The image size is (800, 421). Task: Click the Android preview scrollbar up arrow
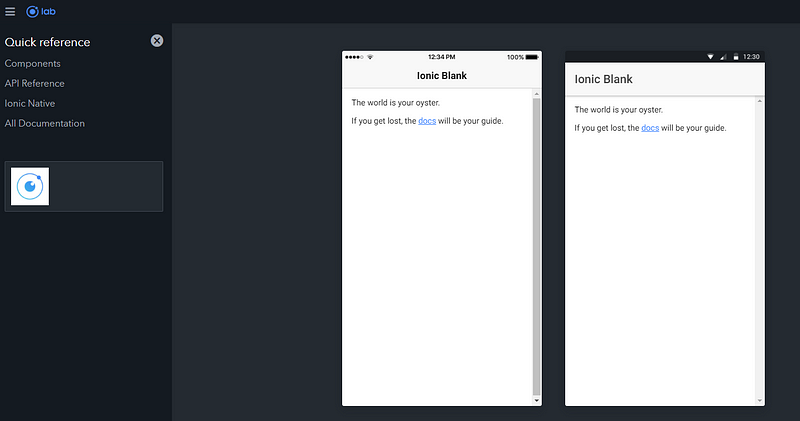(x=759, y=101)
